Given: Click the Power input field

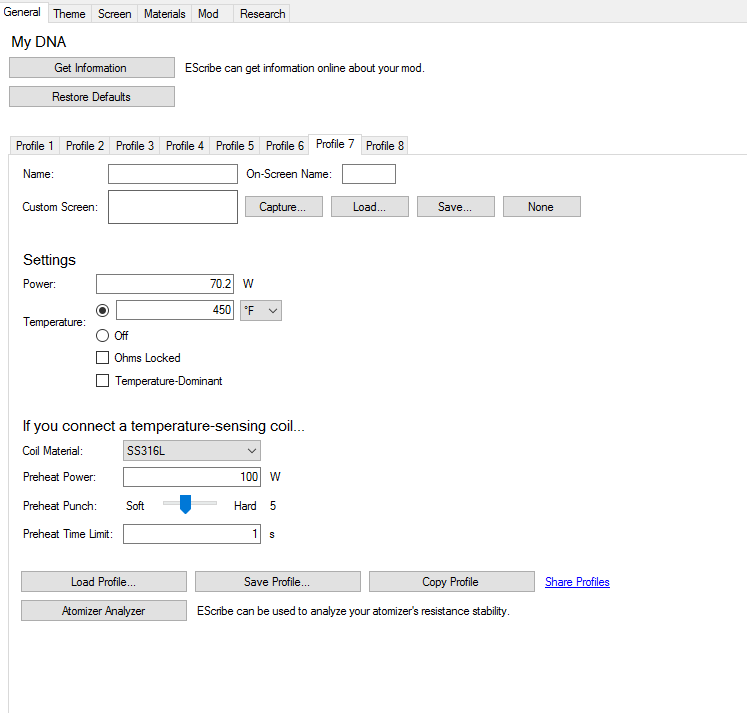Looking at the screenshot, I should [165, 284].
